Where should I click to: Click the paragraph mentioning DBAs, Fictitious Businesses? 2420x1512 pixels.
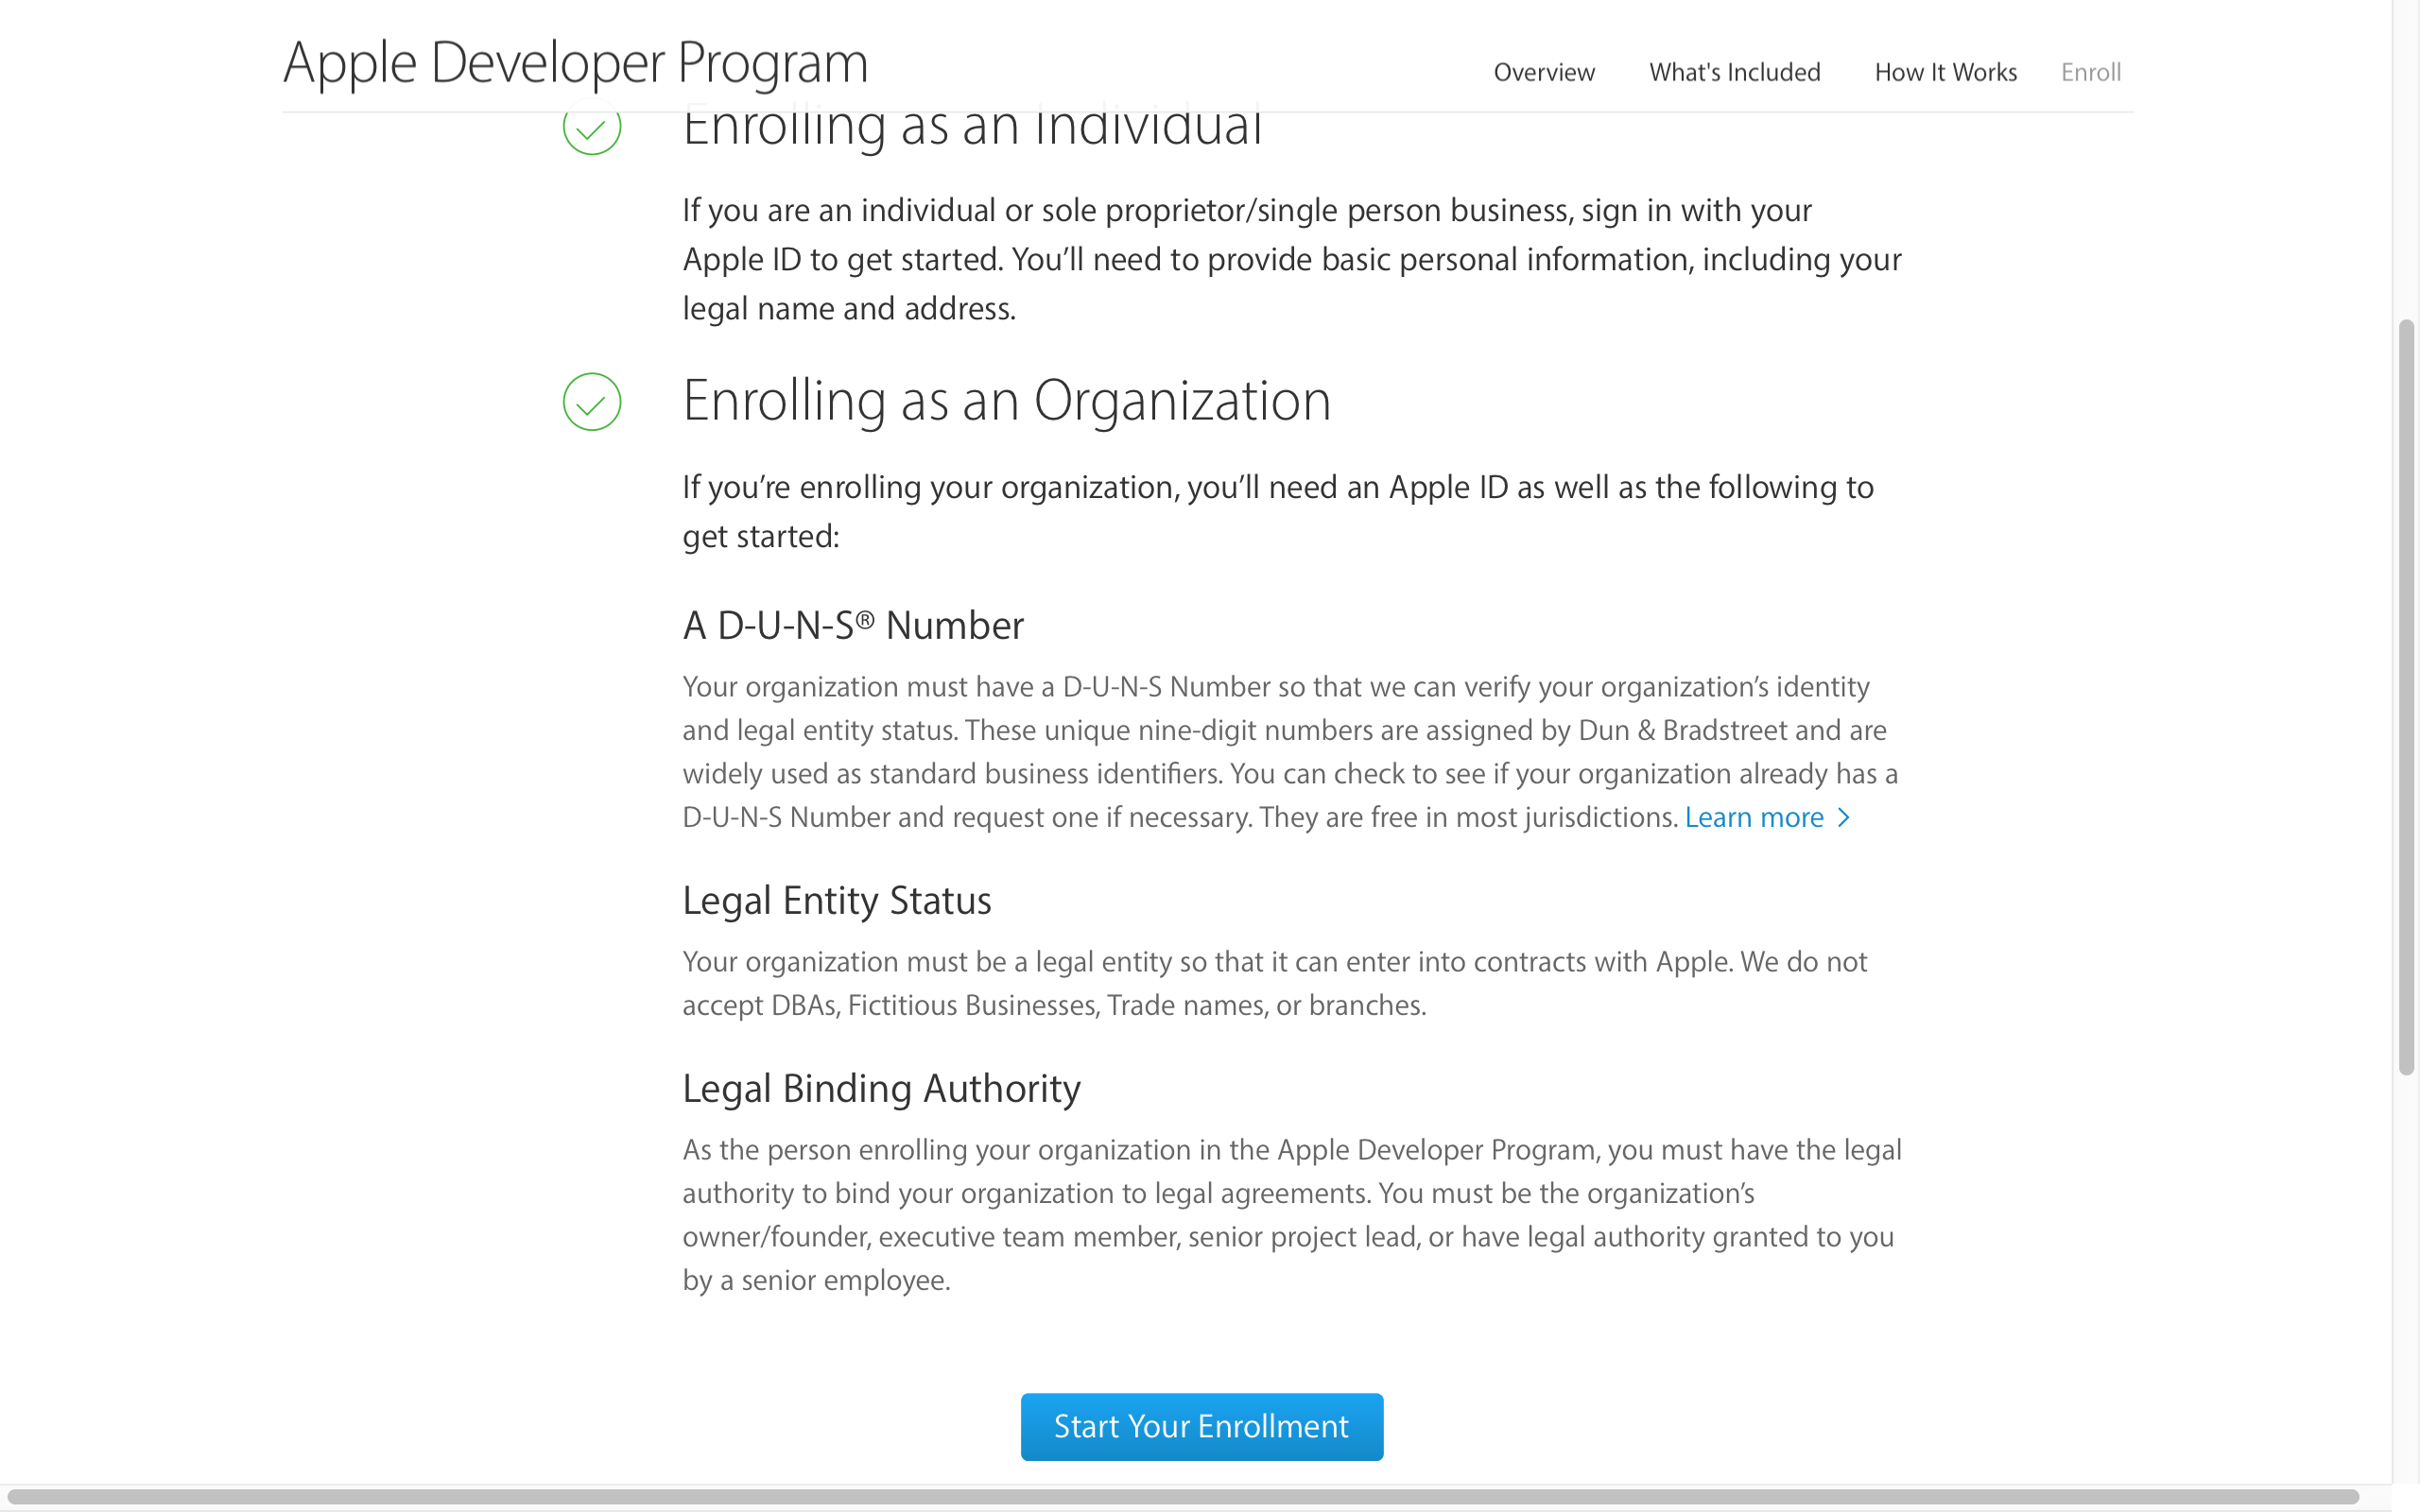1275,983
